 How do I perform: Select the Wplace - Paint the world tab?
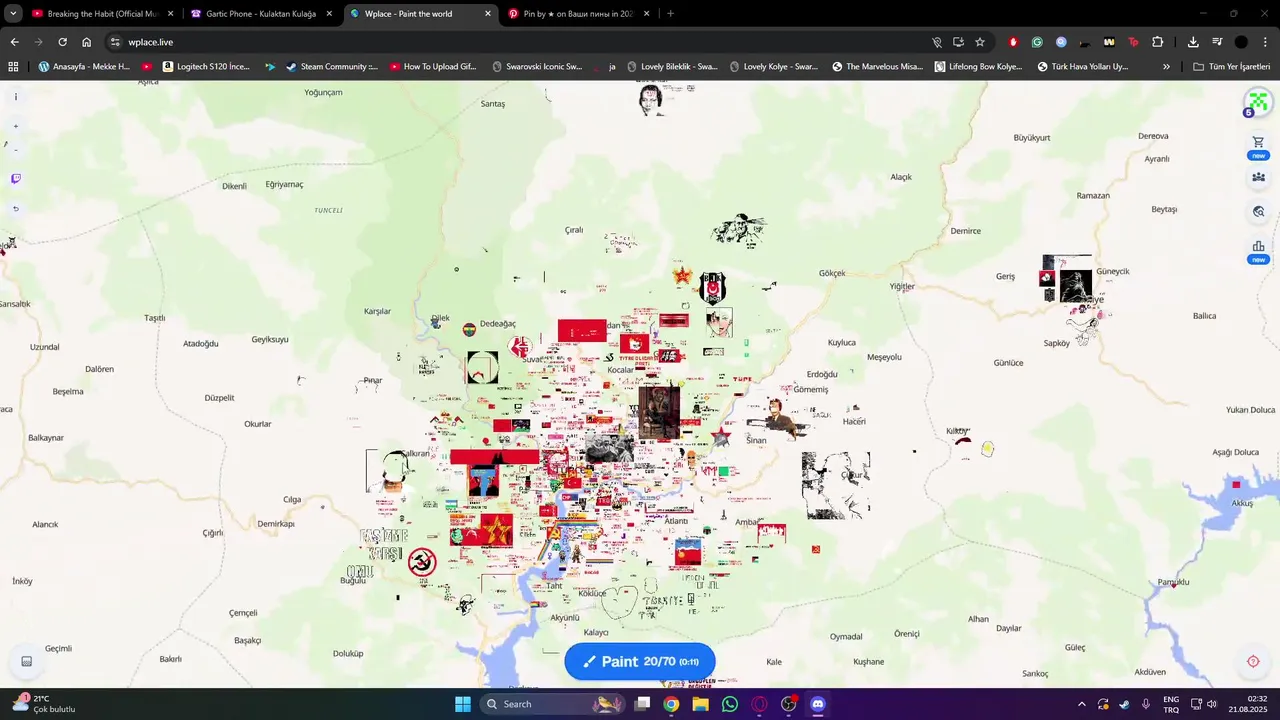420,14
